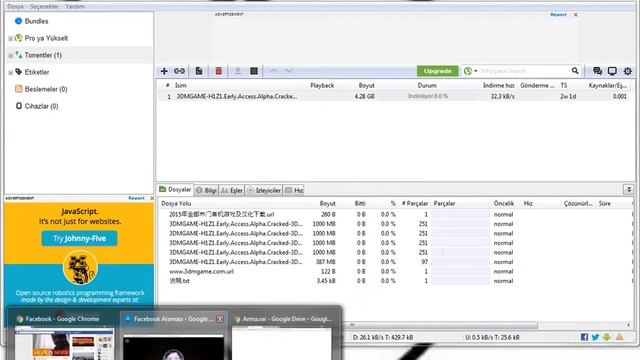Sort files by Öncelik column
This screenshot has width=640, height=360.
click(x=504, y=203)
